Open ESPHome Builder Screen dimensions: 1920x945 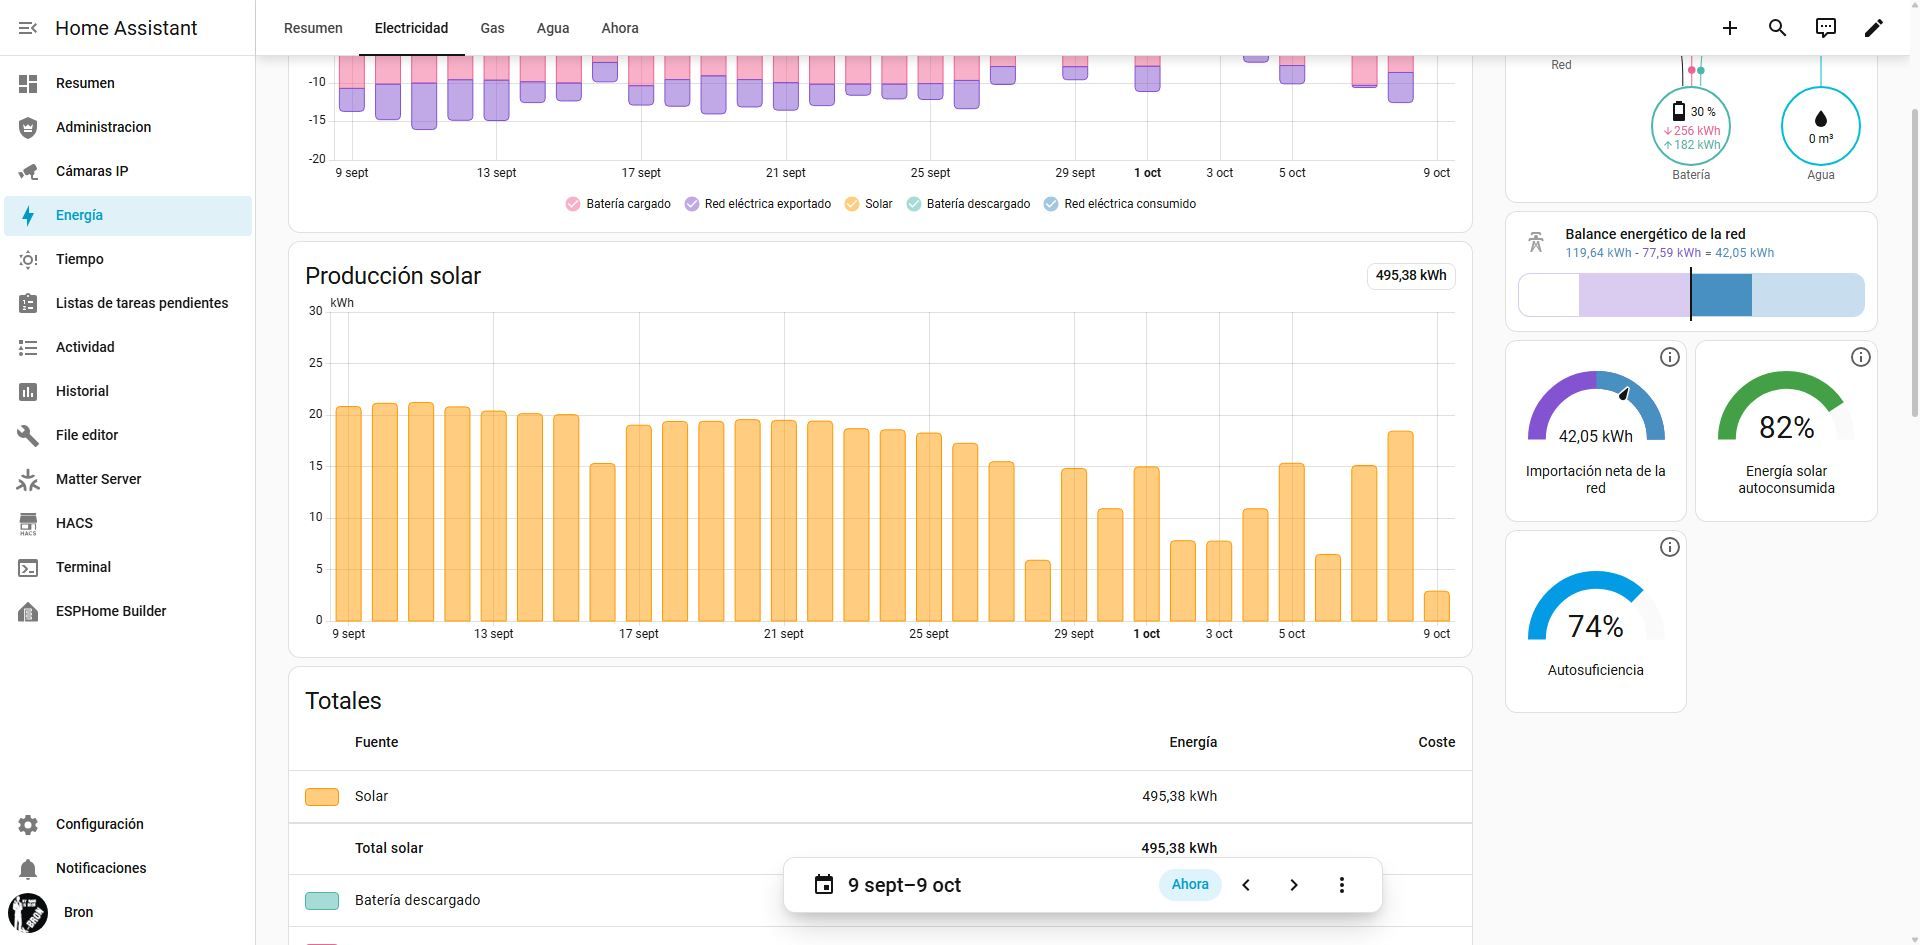(127, 611)
